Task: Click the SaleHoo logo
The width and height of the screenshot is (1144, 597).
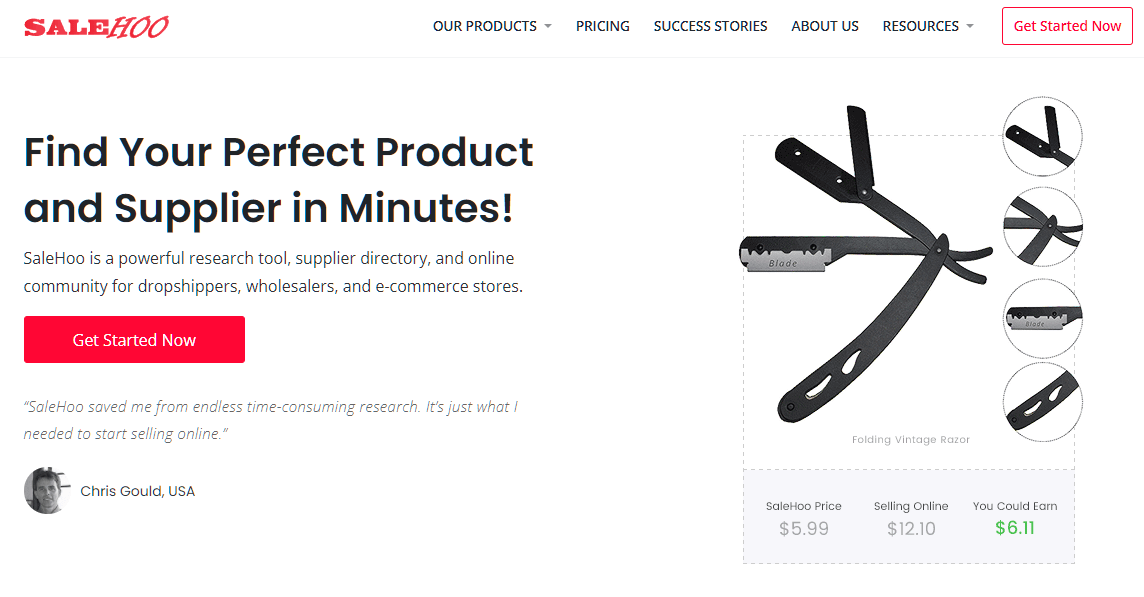Action: tap(96, 25)
